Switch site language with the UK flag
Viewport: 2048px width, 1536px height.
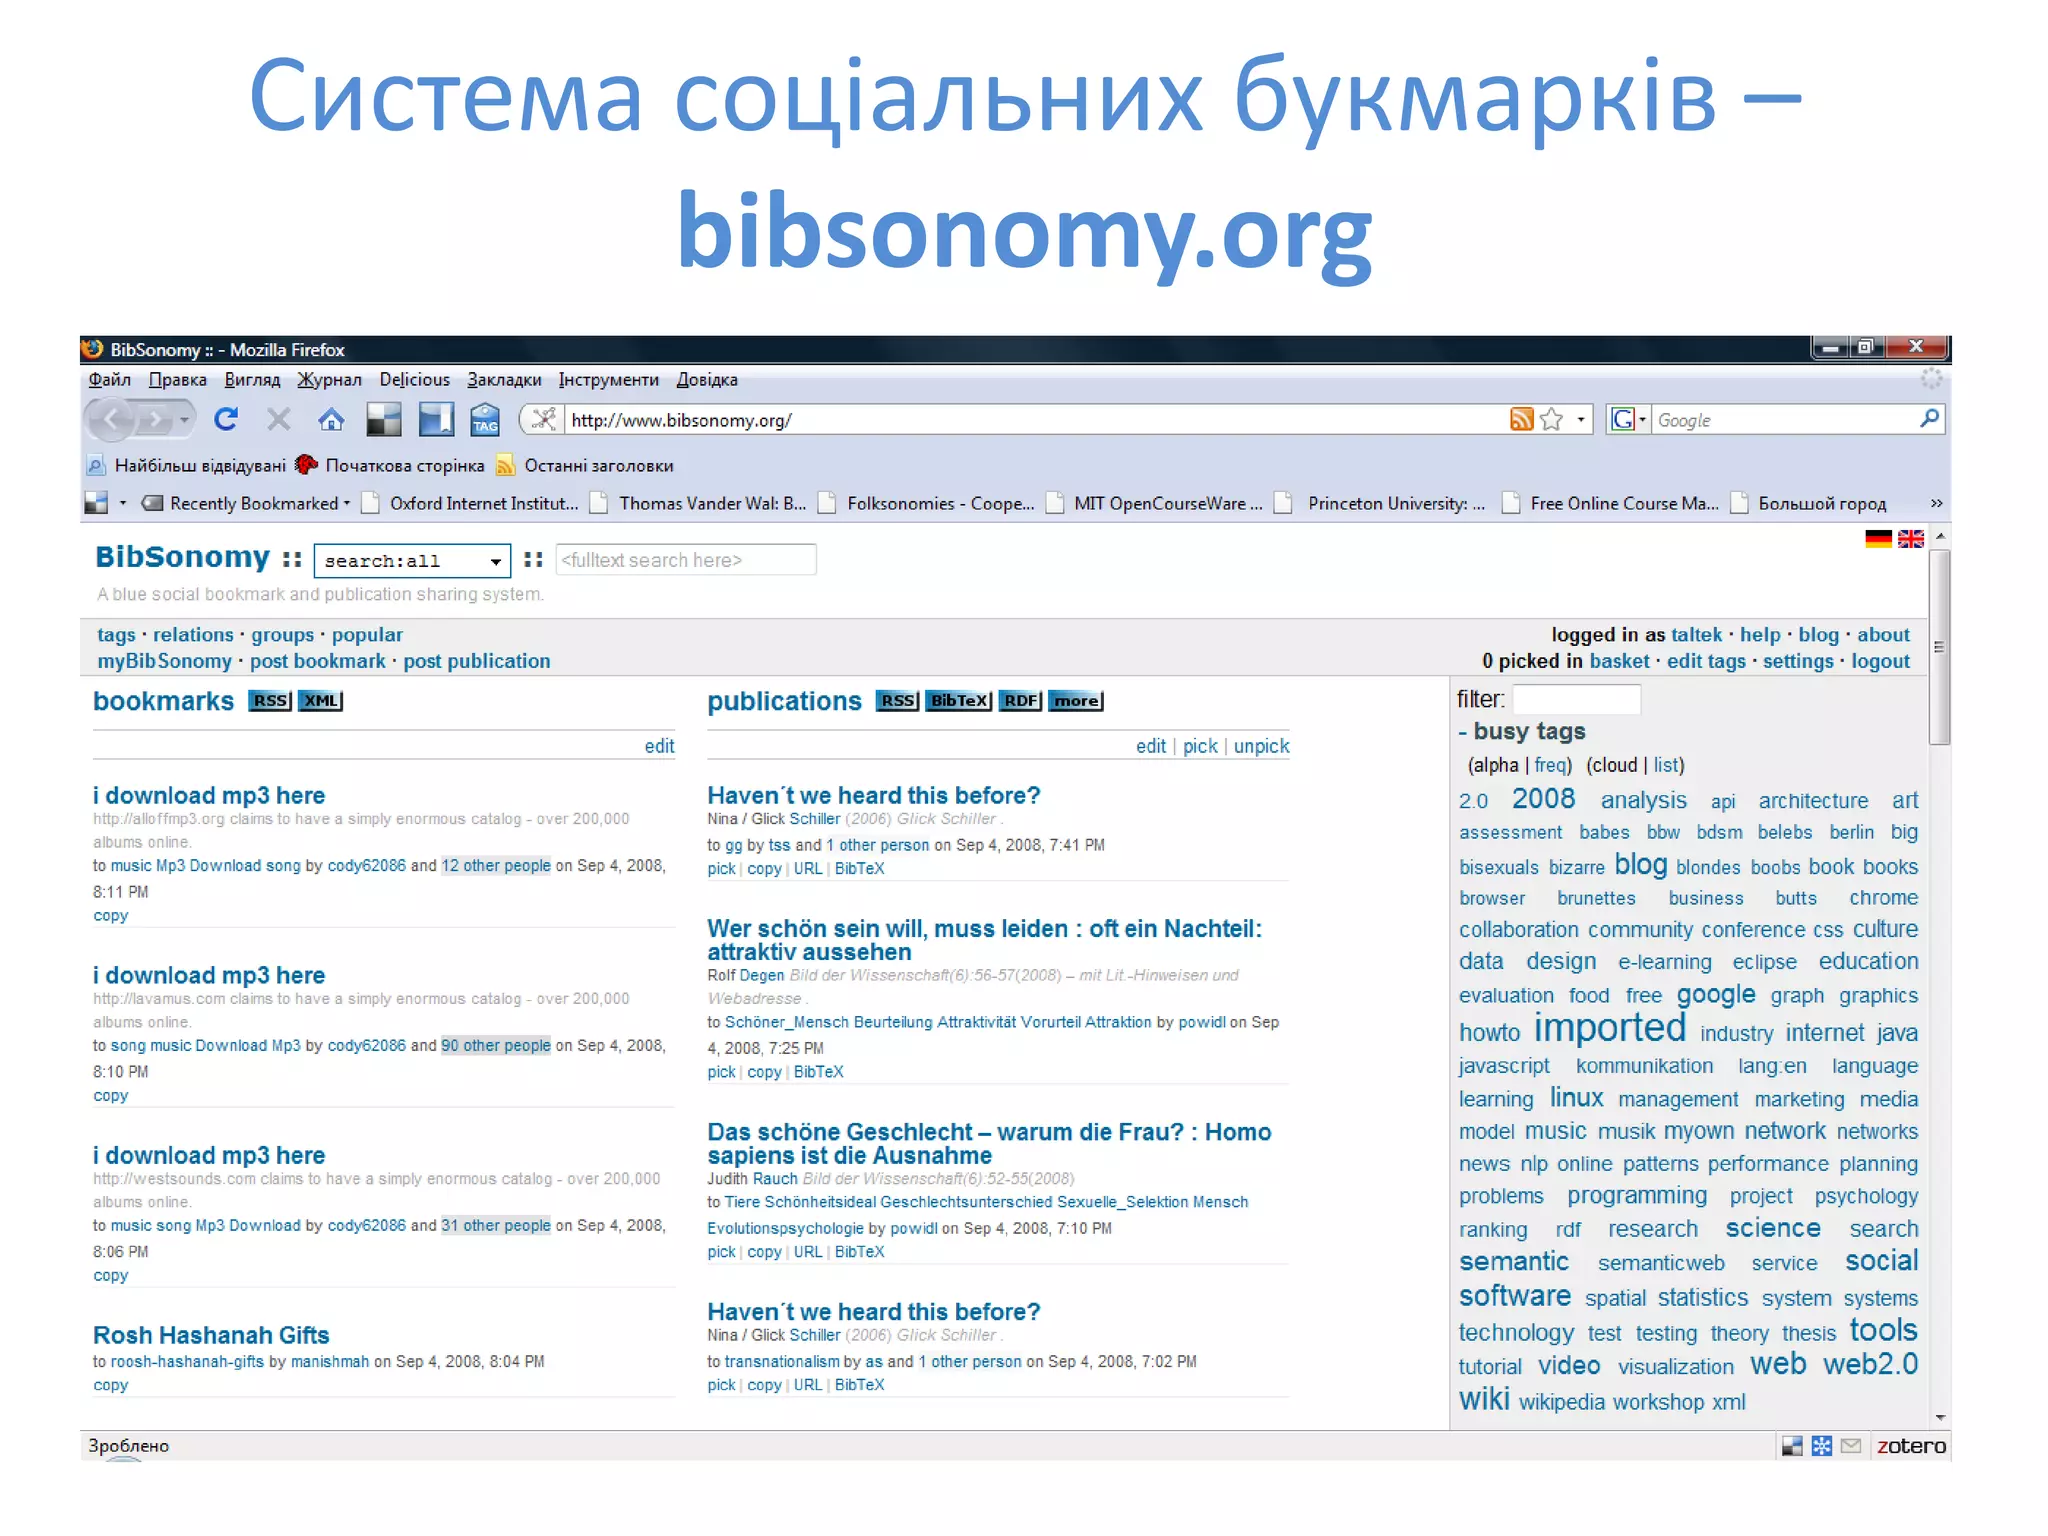(x=1911, y=539)
